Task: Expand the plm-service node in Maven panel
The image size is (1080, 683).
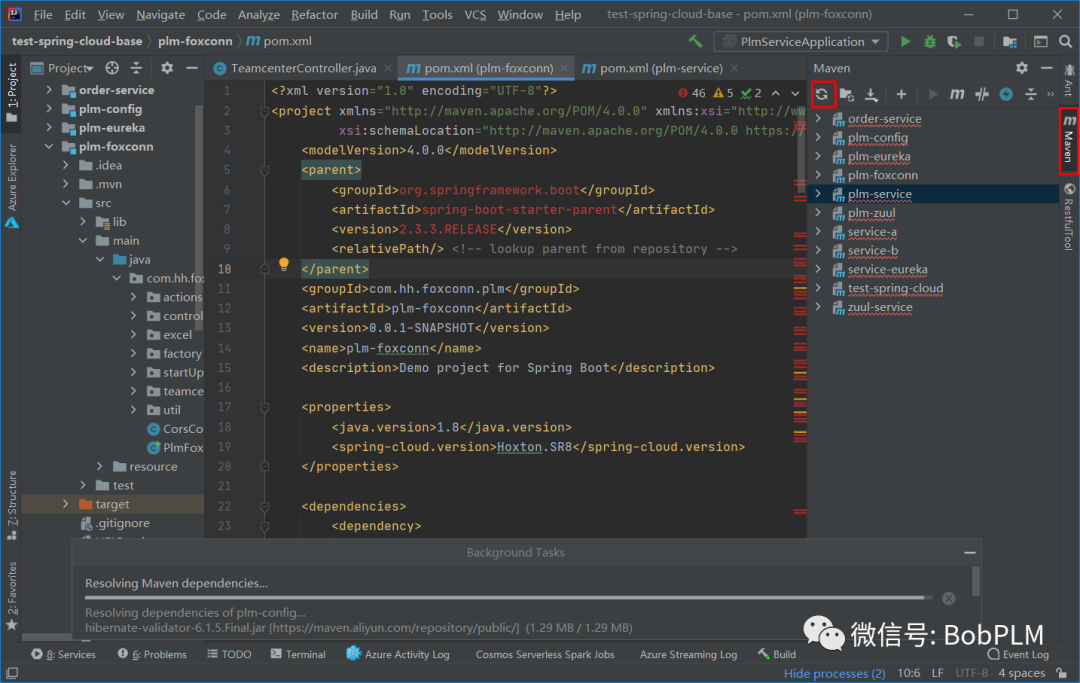Action: (818, 194)
